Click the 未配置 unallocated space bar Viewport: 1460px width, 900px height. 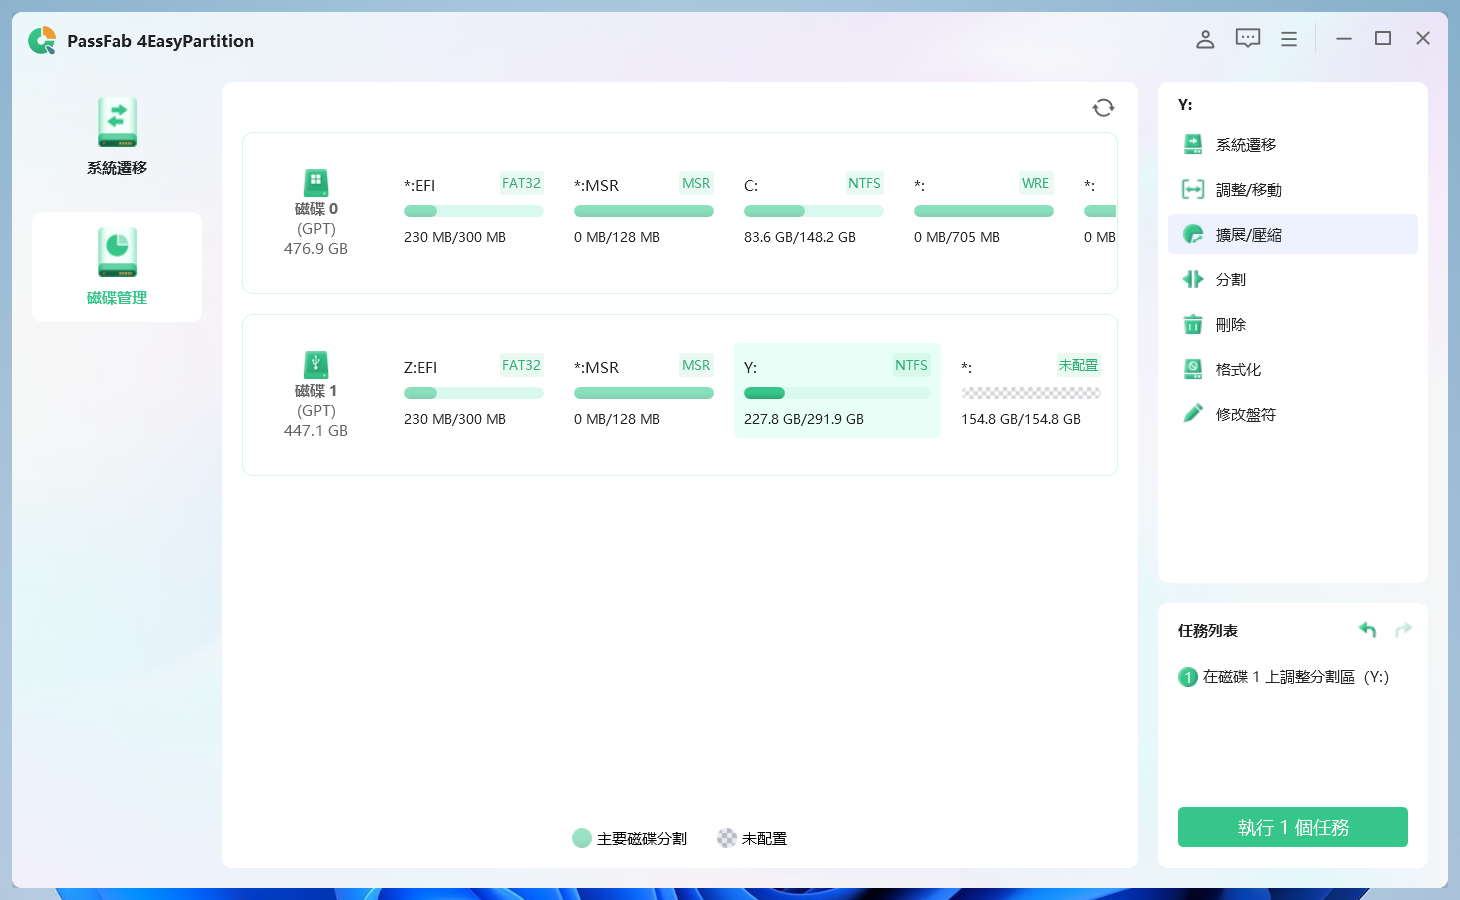tap(1030, 393)
